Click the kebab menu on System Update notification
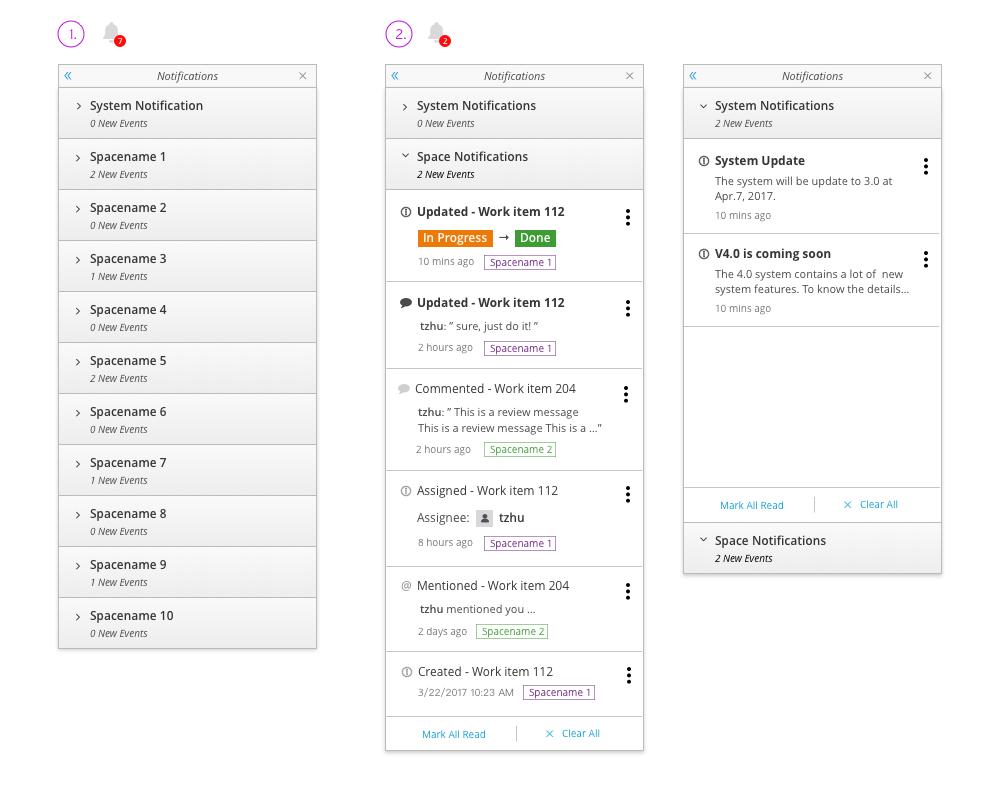The width and height of the screenshot is (995, 793). [x=926, y=166]
